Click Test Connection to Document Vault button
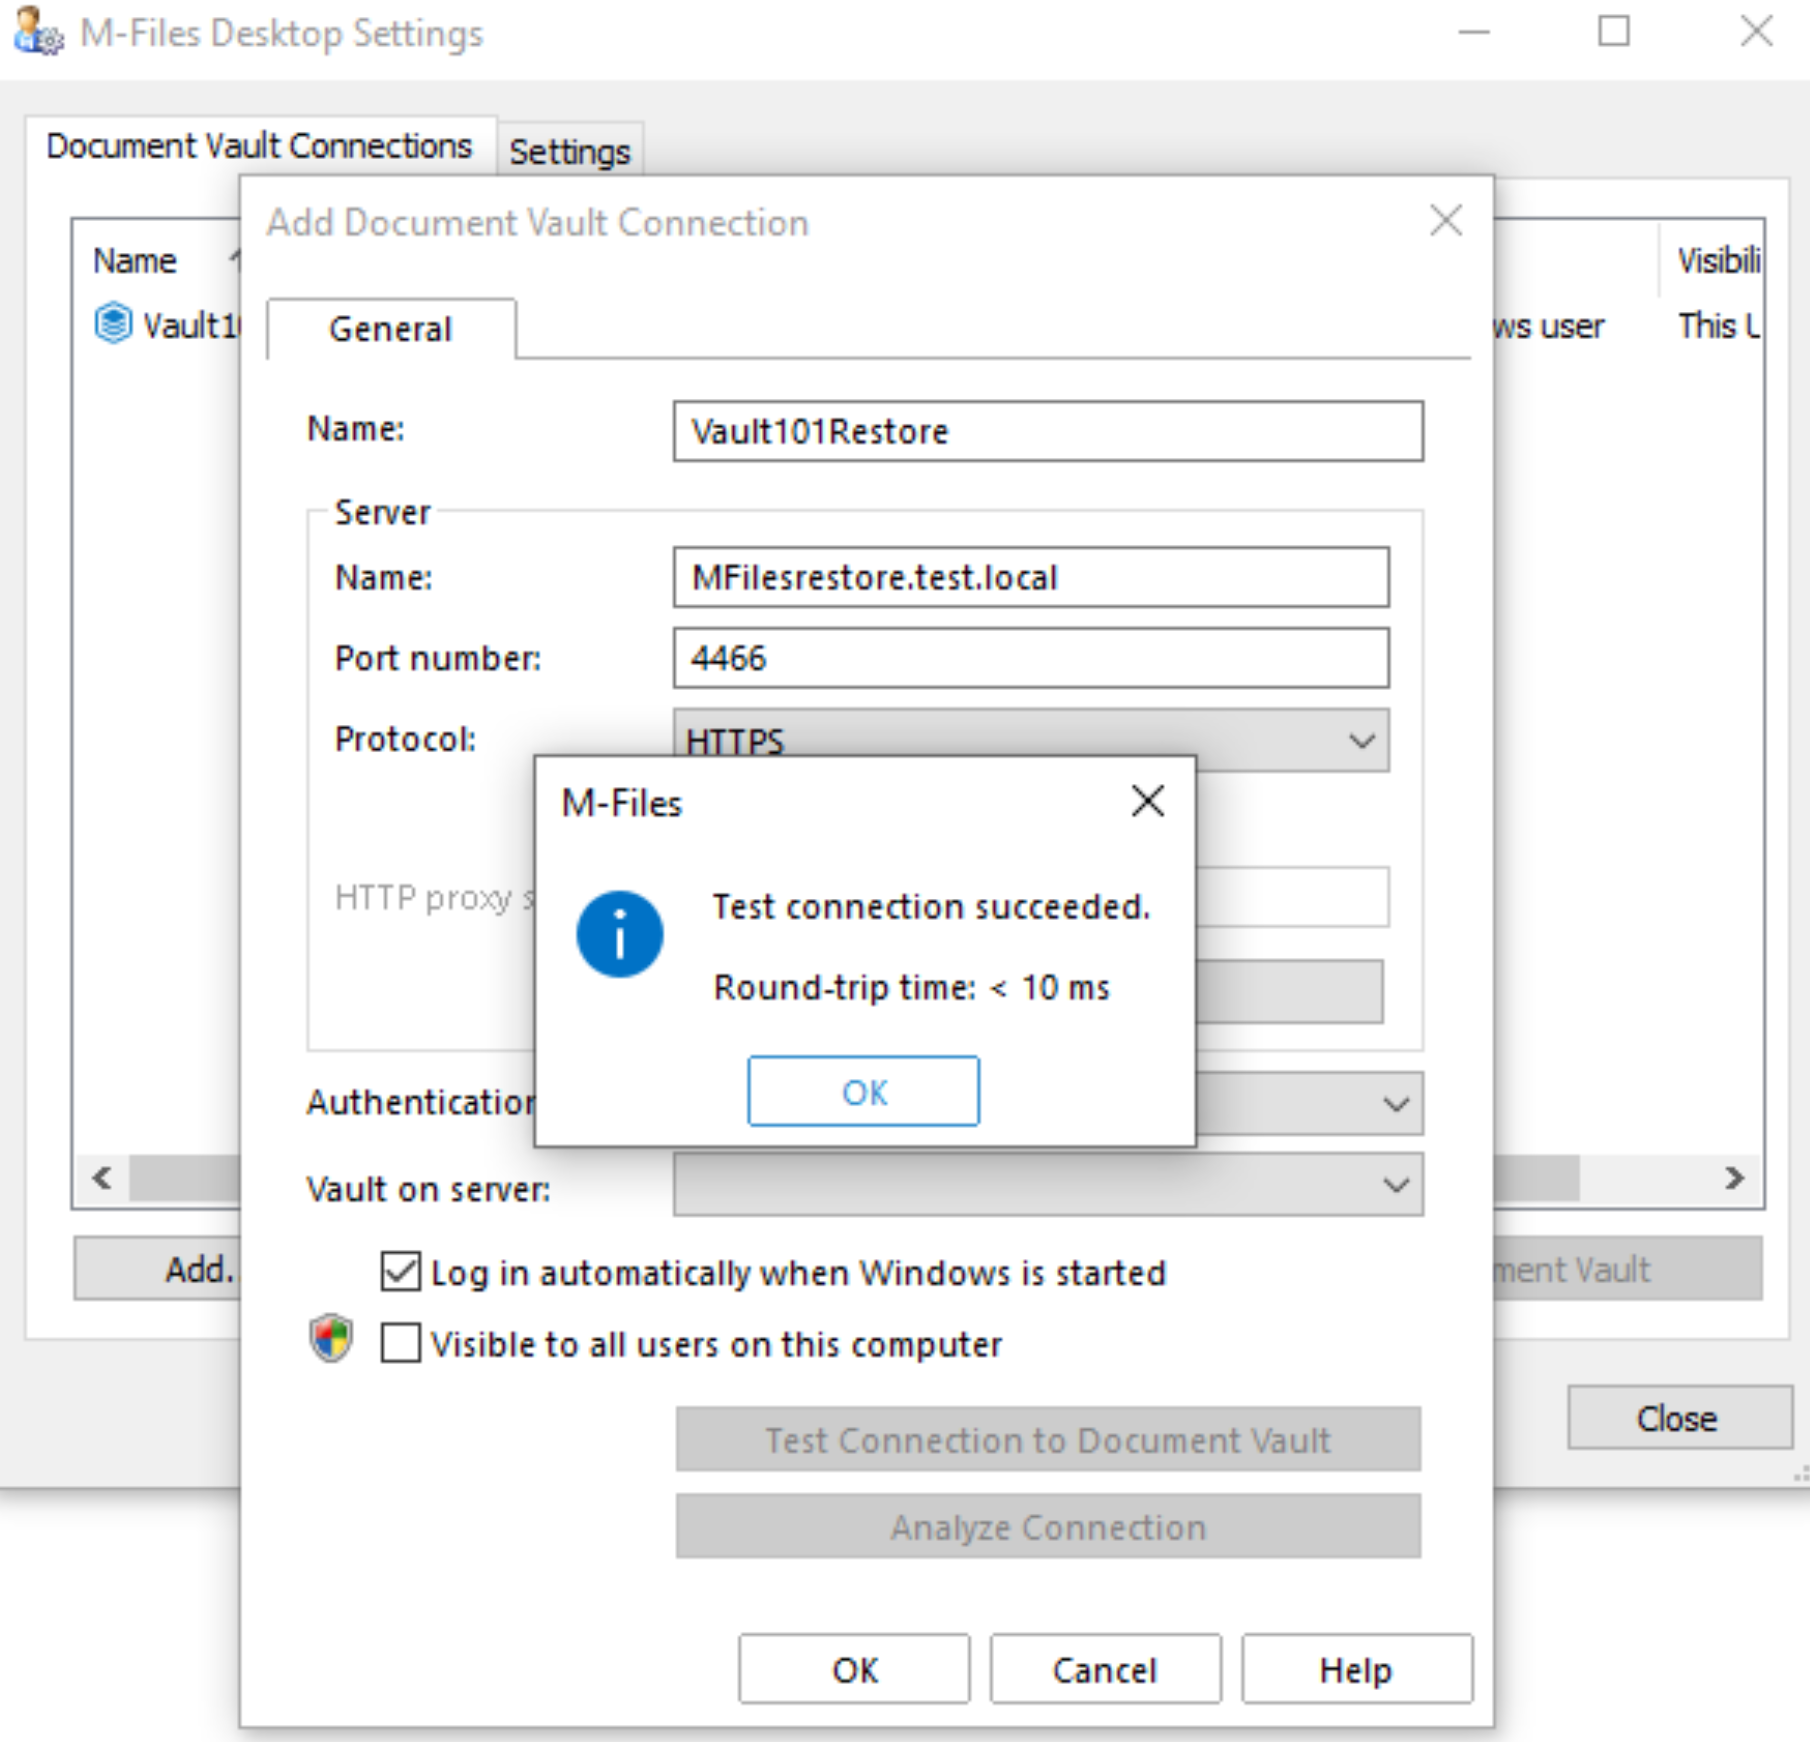The width and height of the screenshot is (1810, 1742). (1048, 1440)
